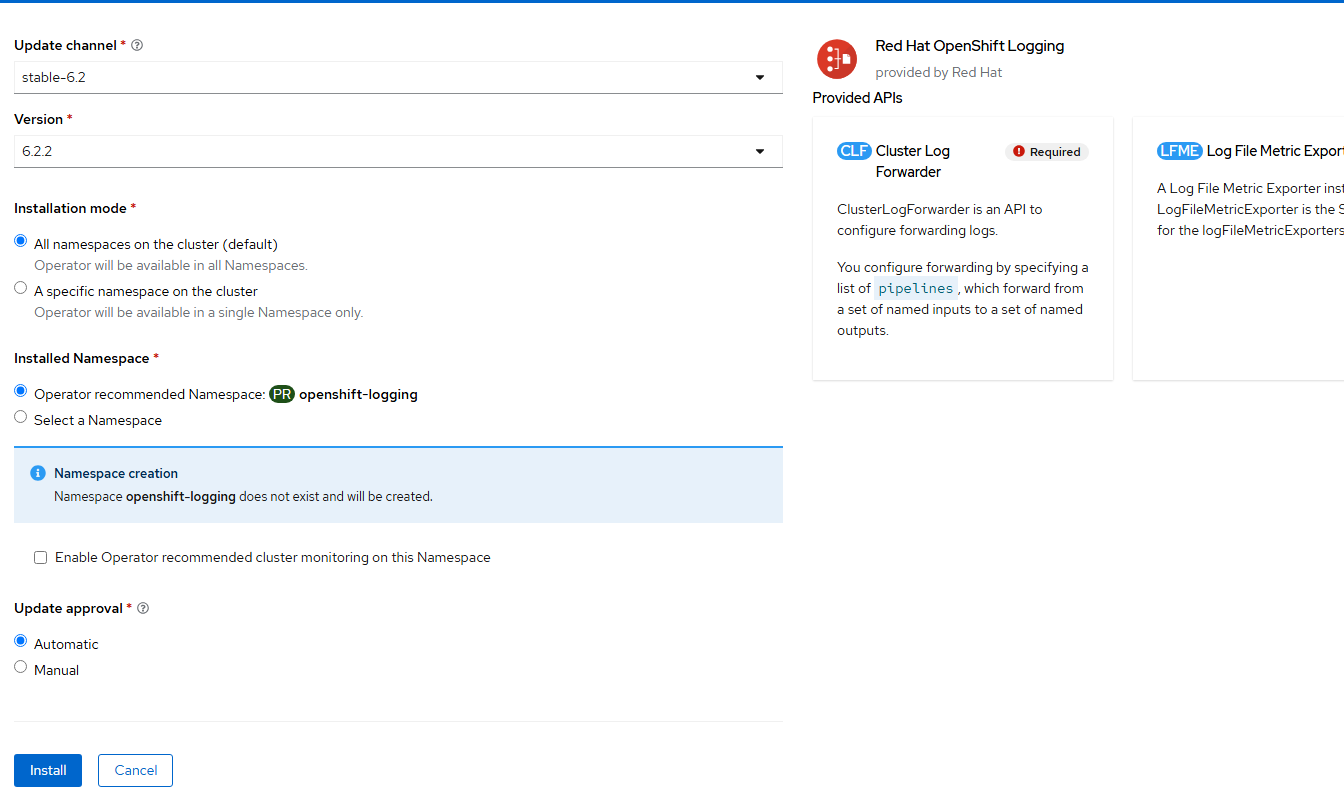
Task: Click 'Operator will be available in a single Namespace only' text
Action: pos(199,312)
